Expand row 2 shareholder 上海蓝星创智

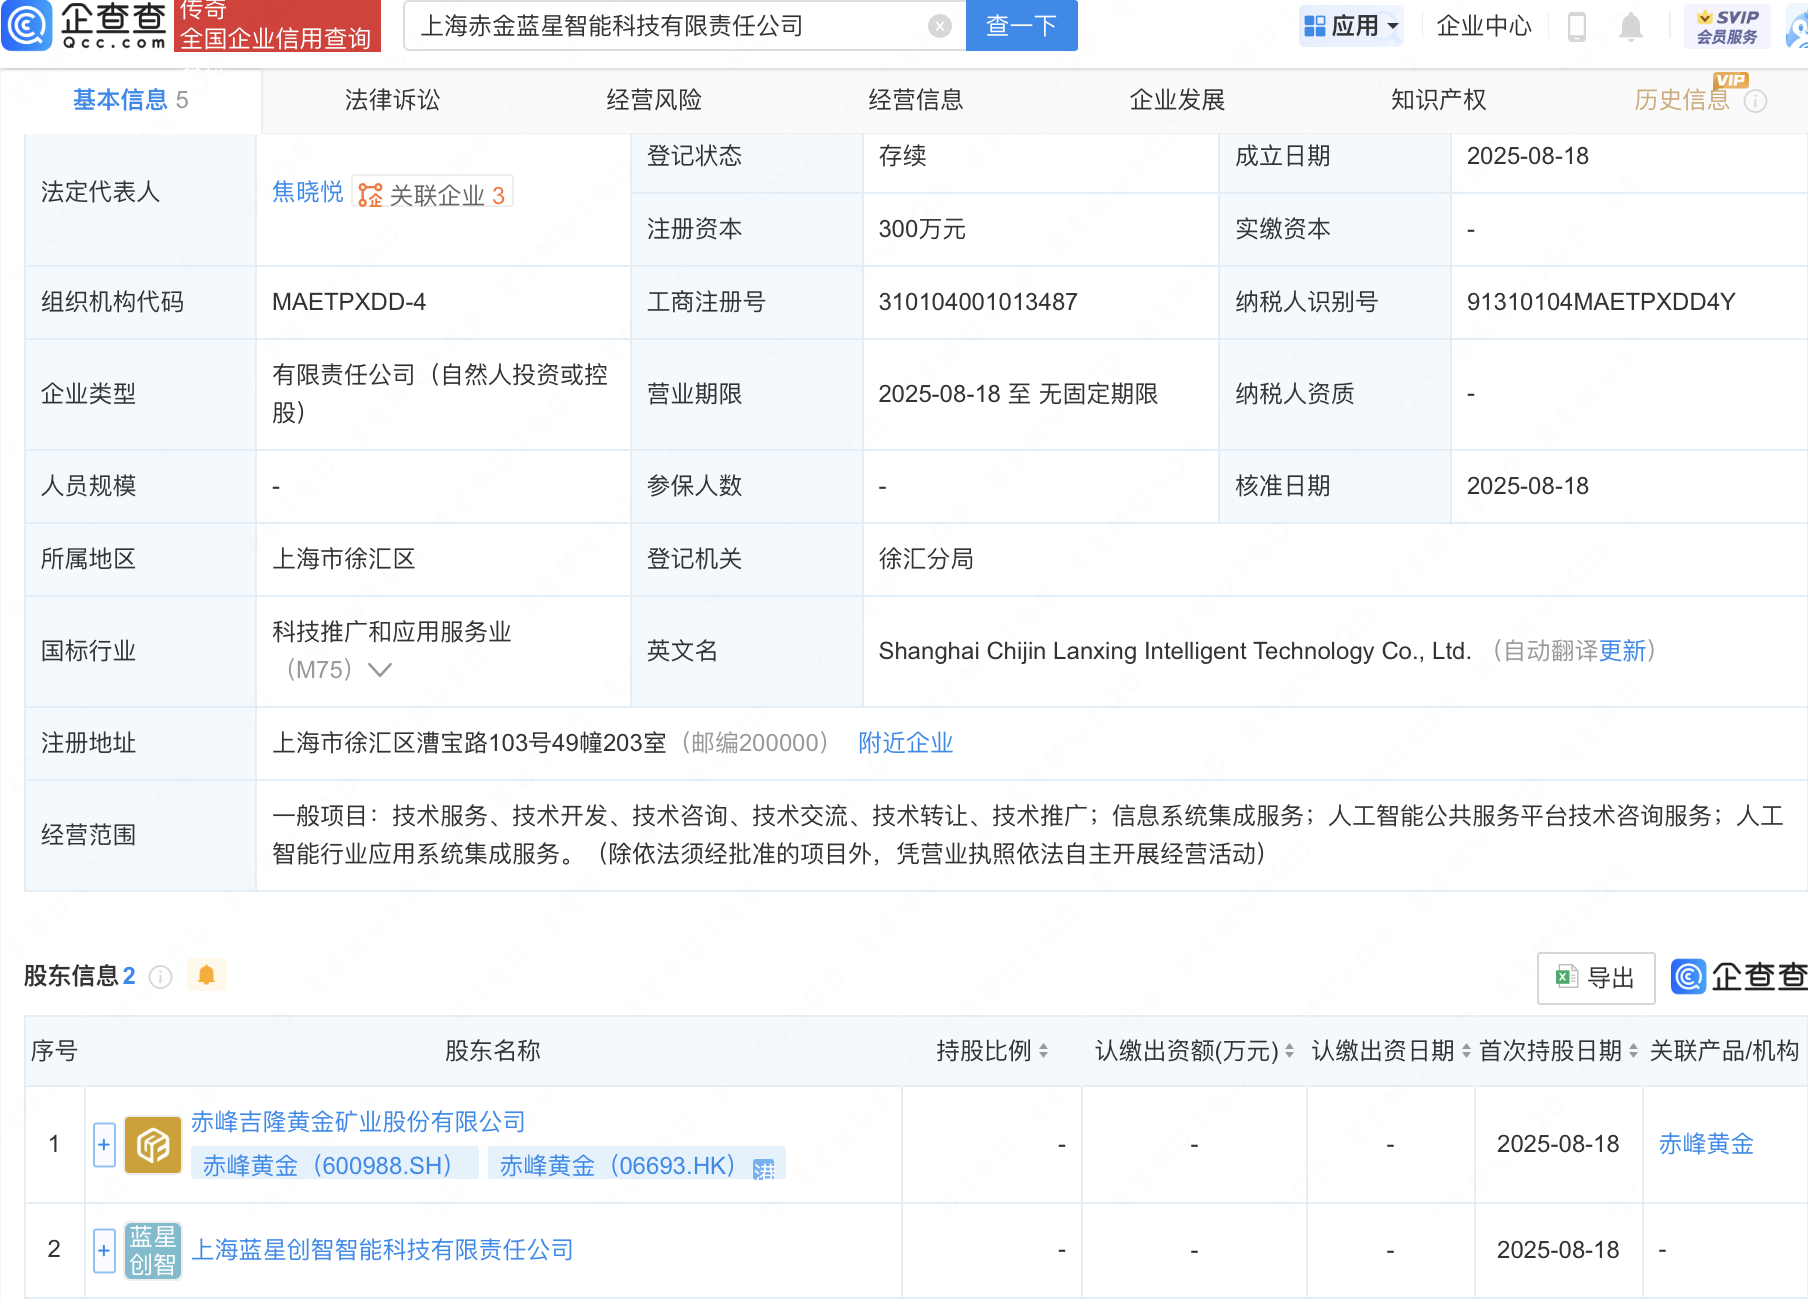pyautogui.click(x=104, y=1250)
